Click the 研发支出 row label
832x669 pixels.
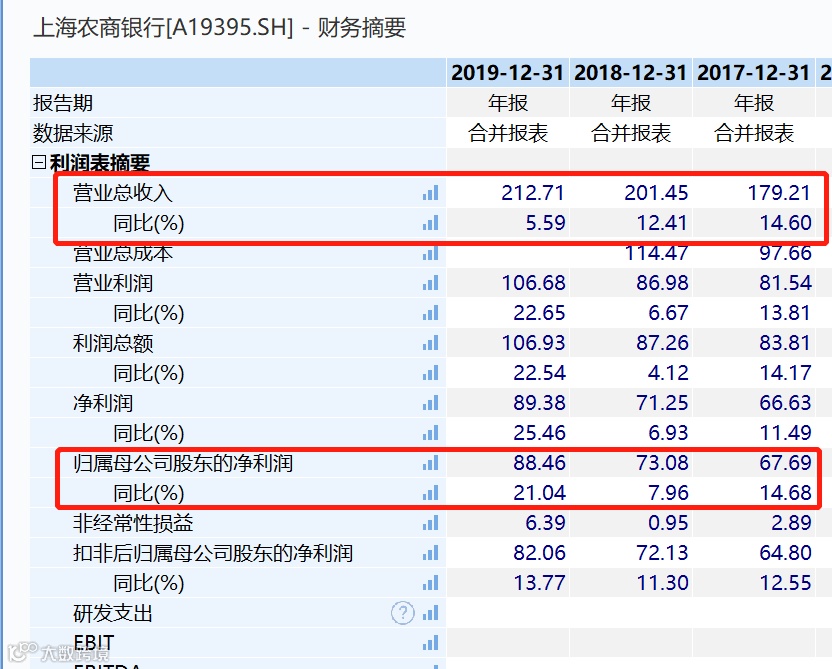[x=112, y=613]
